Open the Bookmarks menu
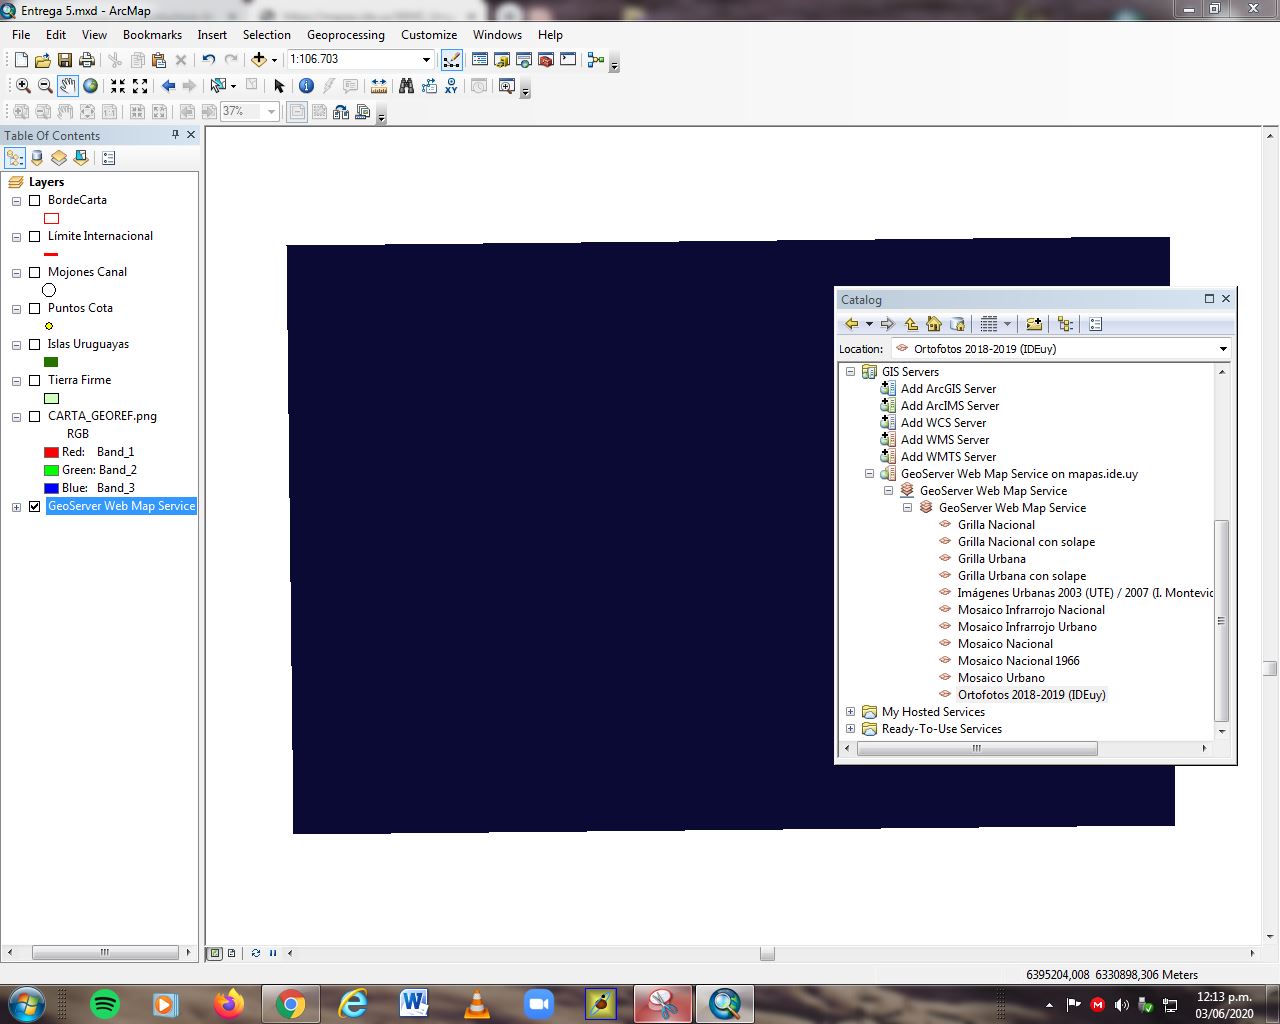The height and width of the screenshot is (1024, 1280). (152, 35)
